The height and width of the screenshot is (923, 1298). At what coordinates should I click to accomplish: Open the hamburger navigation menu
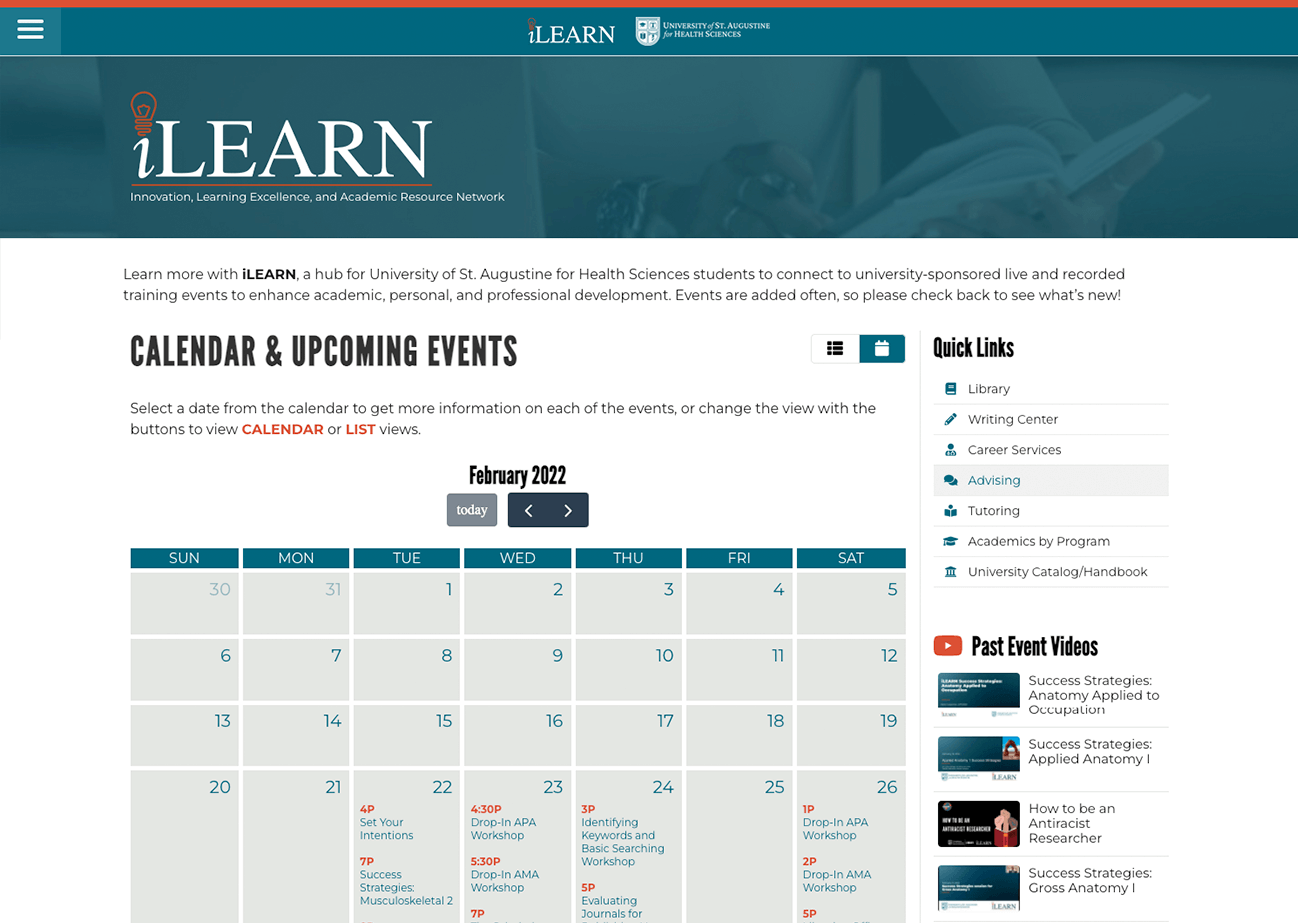tap(30, 30)
